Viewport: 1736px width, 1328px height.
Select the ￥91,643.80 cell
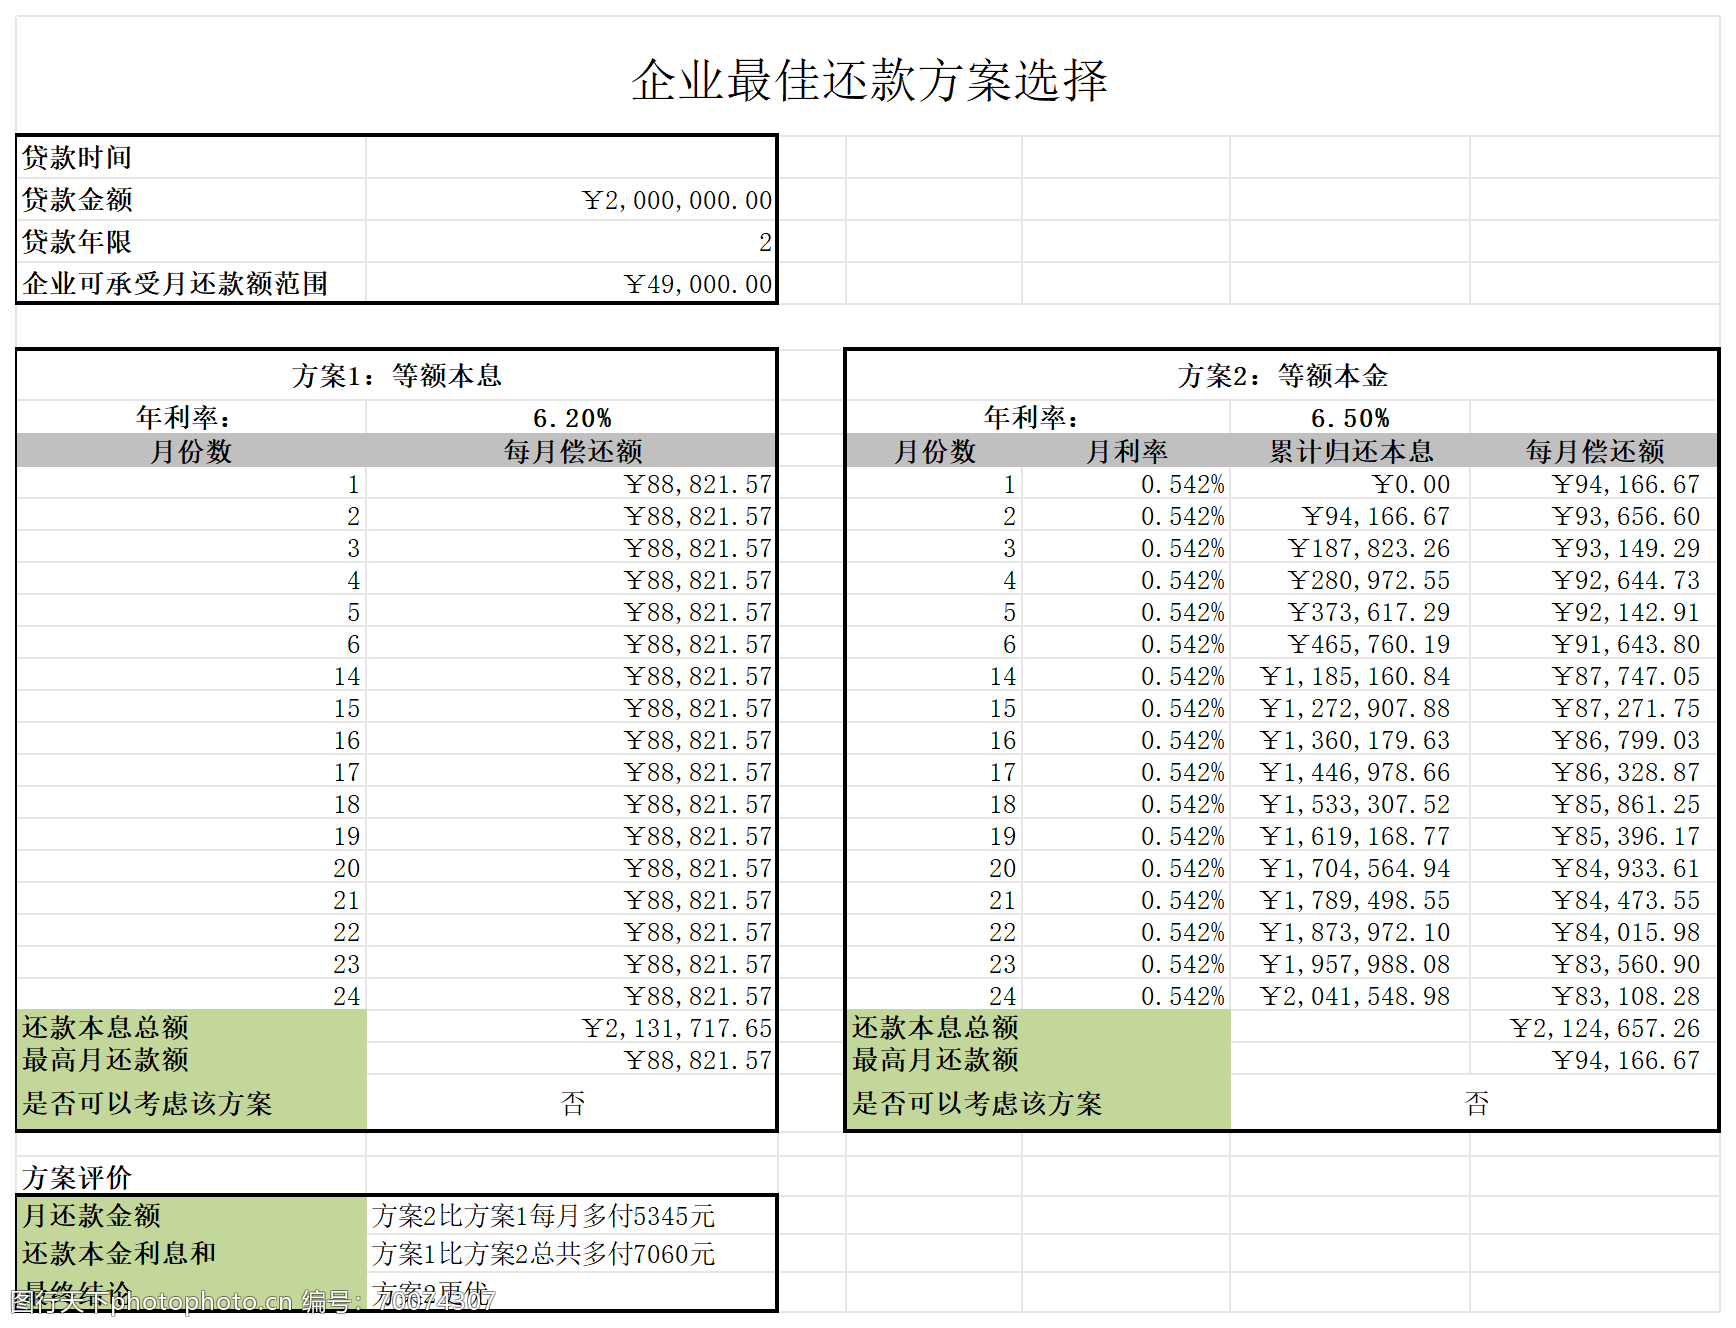point(1594,645)
